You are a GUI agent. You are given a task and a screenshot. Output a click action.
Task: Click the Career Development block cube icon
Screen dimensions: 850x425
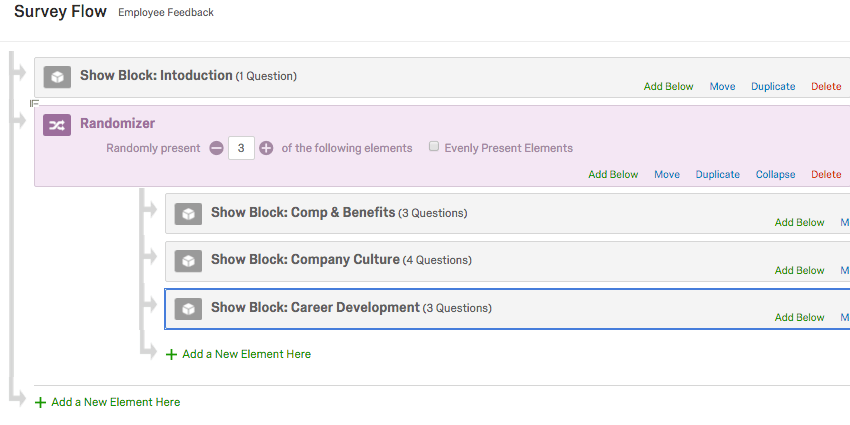pyautogui.click(x=188, y=308)
